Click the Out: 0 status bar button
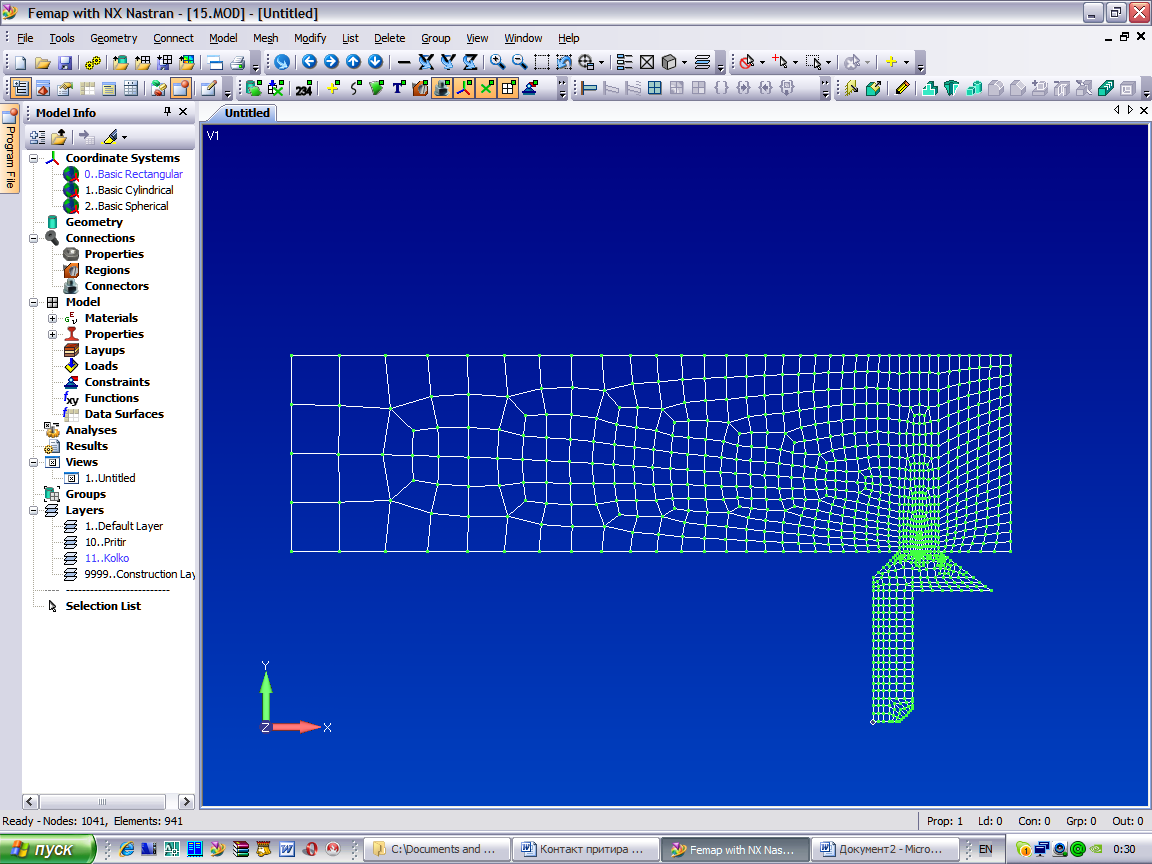Viewport: 1152px width, 864px height. pos(1128,821)
